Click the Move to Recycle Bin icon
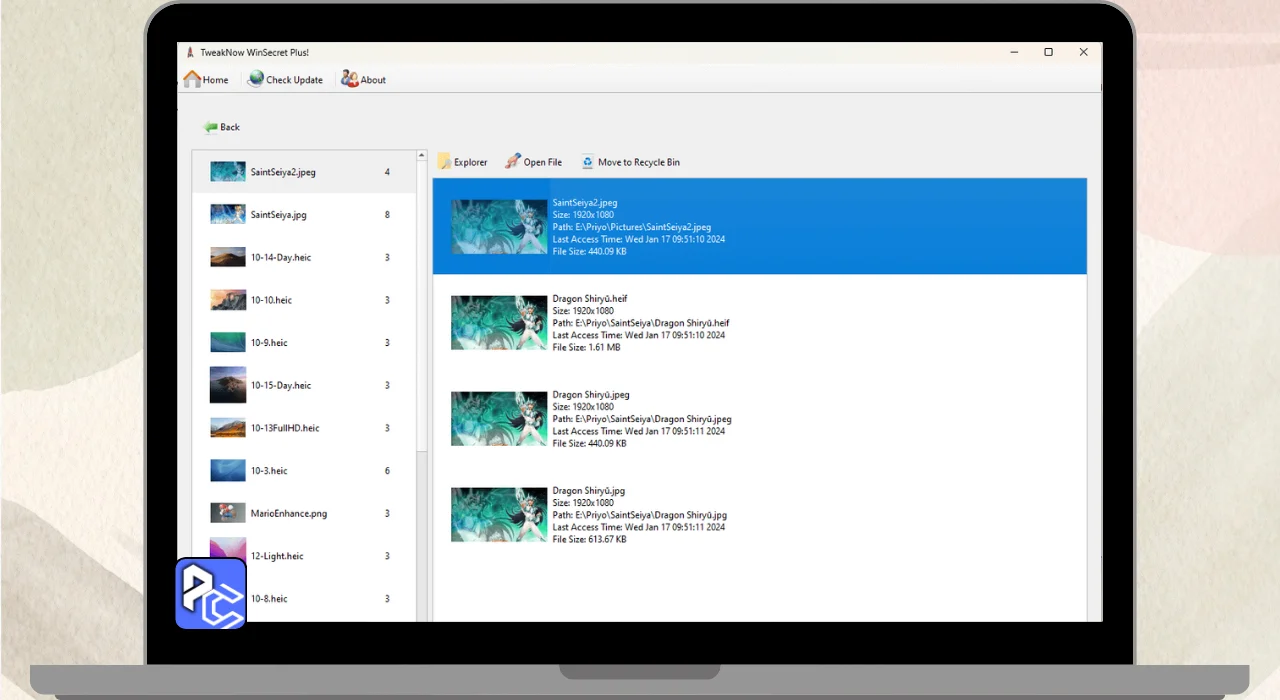This screenshot has height=700, width=1280. [x=588, y=162]
